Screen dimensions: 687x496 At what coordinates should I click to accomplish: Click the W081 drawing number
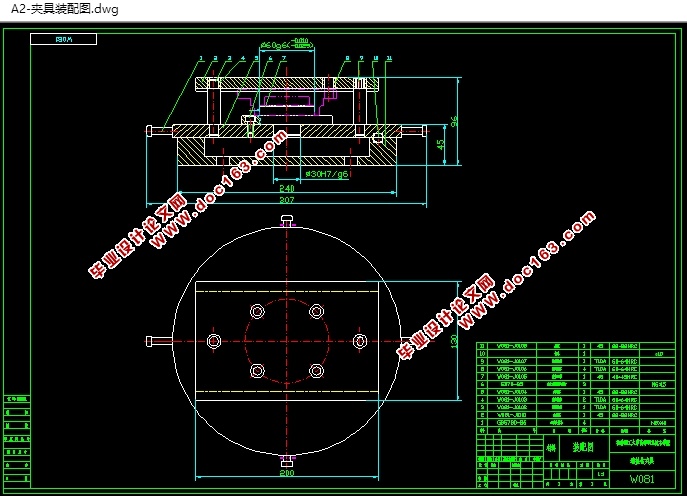tap(642, 479)
